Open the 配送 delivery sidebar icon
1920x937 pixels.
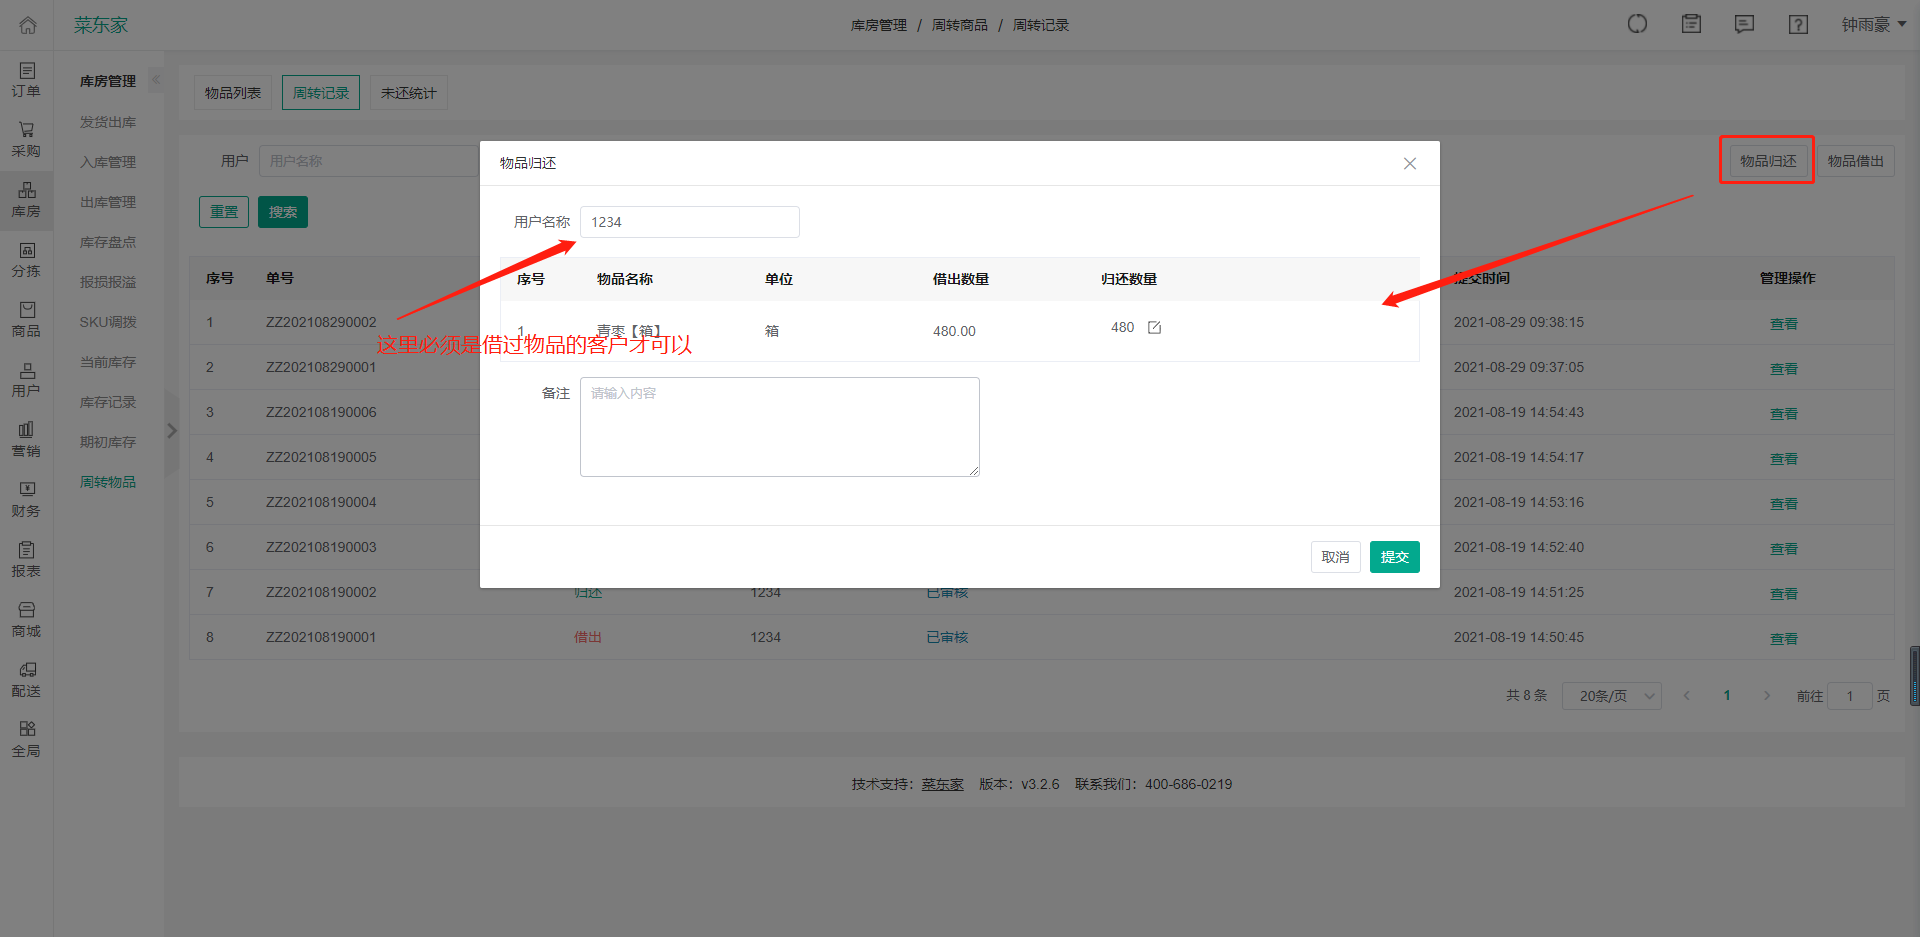coord(26,680)
